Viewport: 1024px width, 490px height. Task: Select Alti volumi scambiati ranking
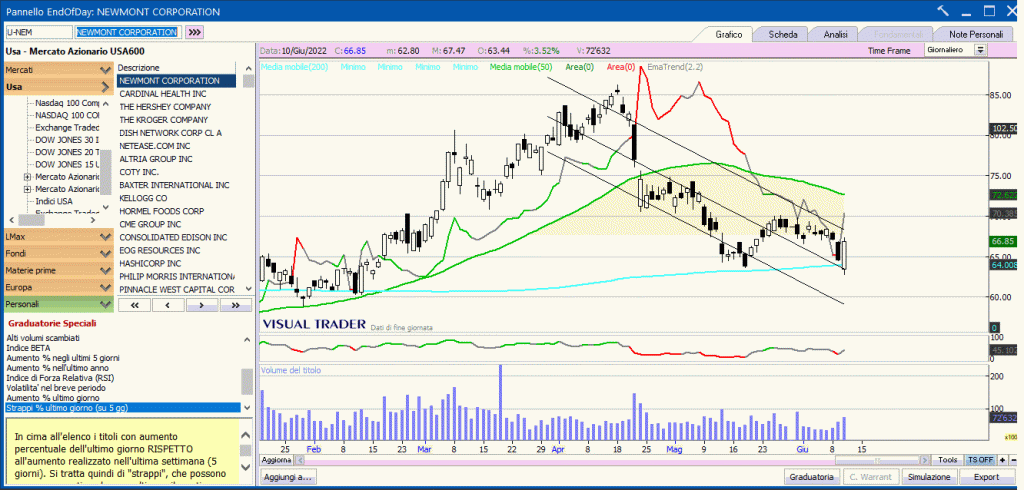point(43,338)
